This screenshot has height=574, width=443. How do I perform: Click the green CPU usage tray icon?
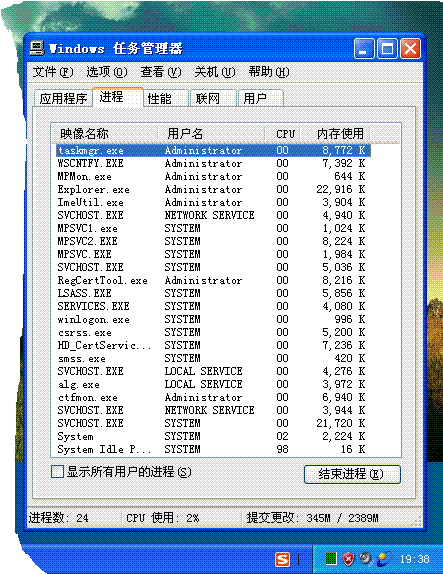tap(331, 559)
